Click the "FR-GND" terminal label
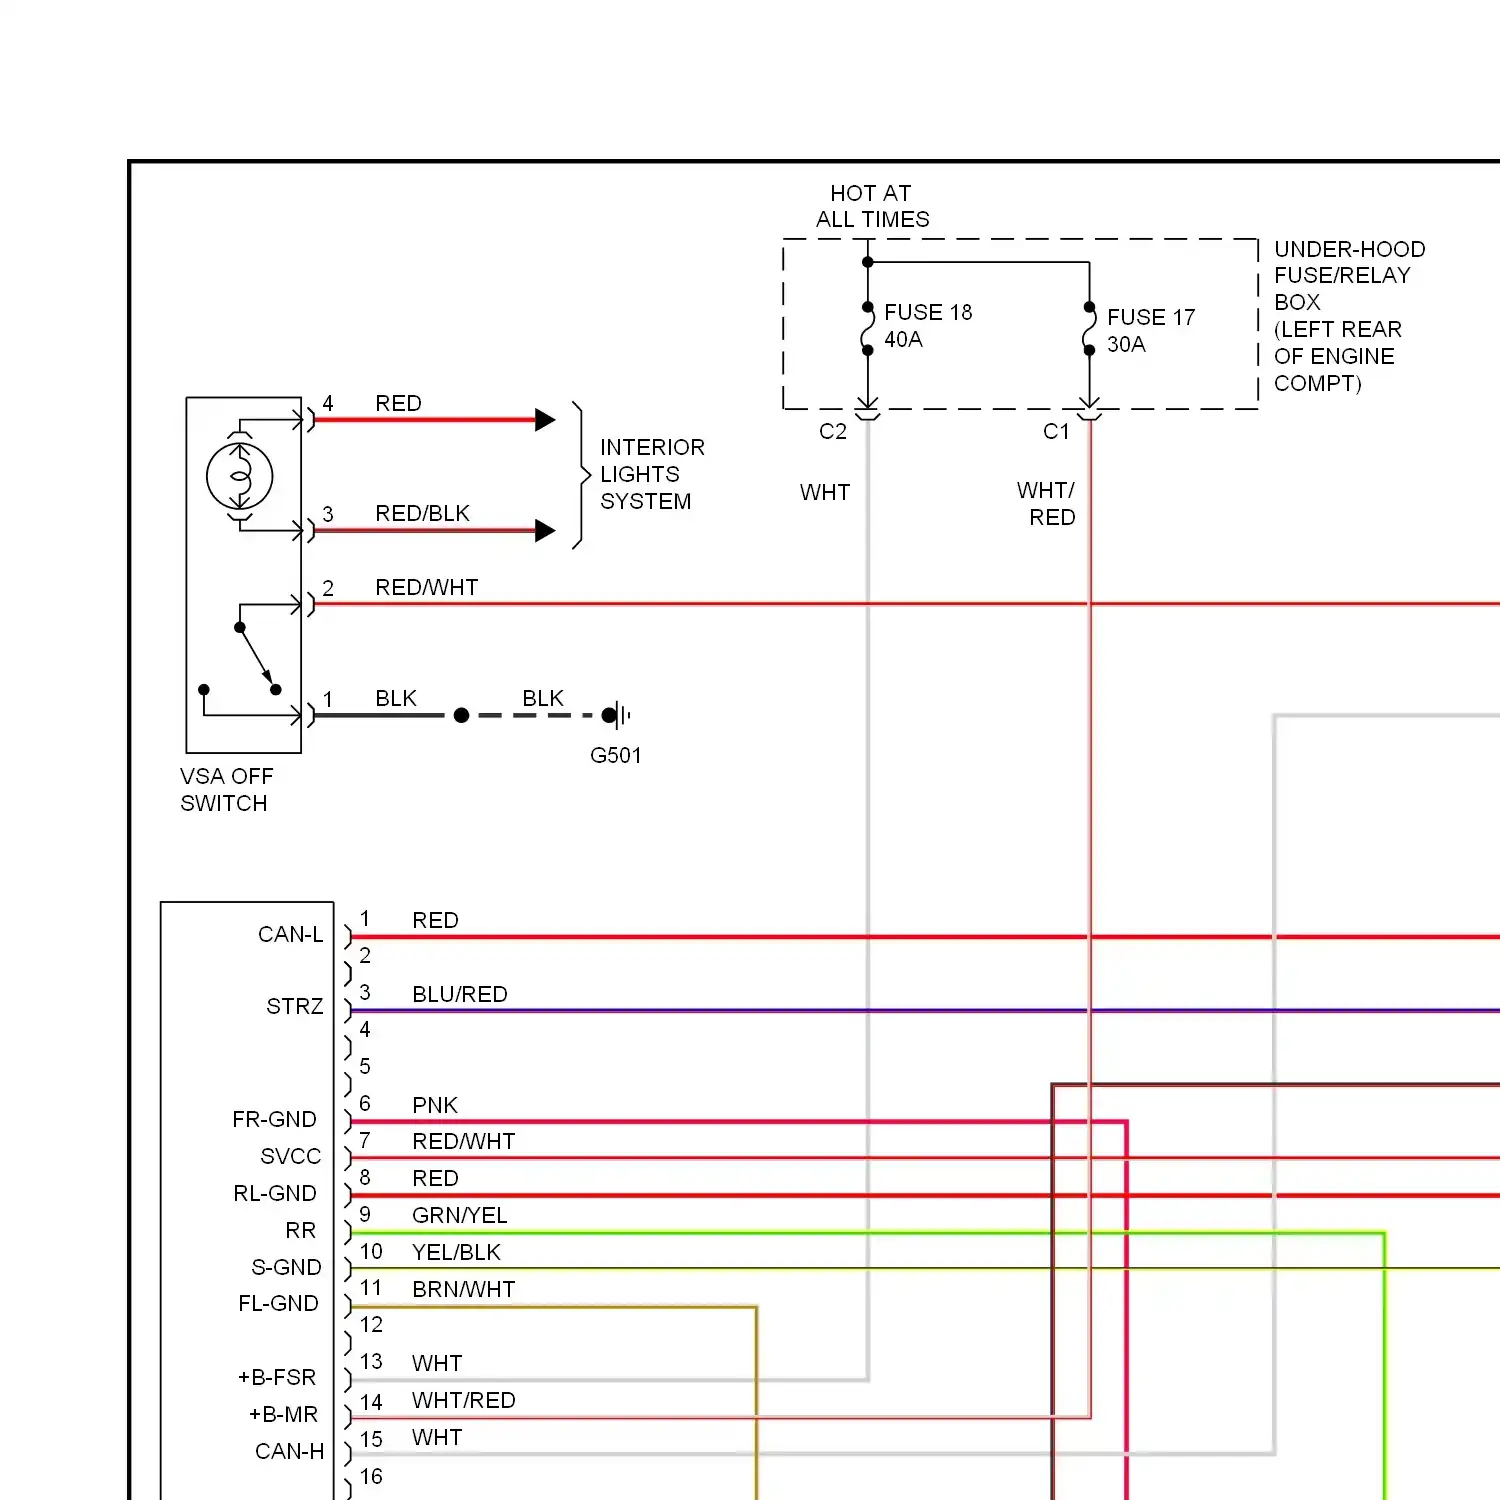Screen dimensions: 1500x1500 (274, 1119)
